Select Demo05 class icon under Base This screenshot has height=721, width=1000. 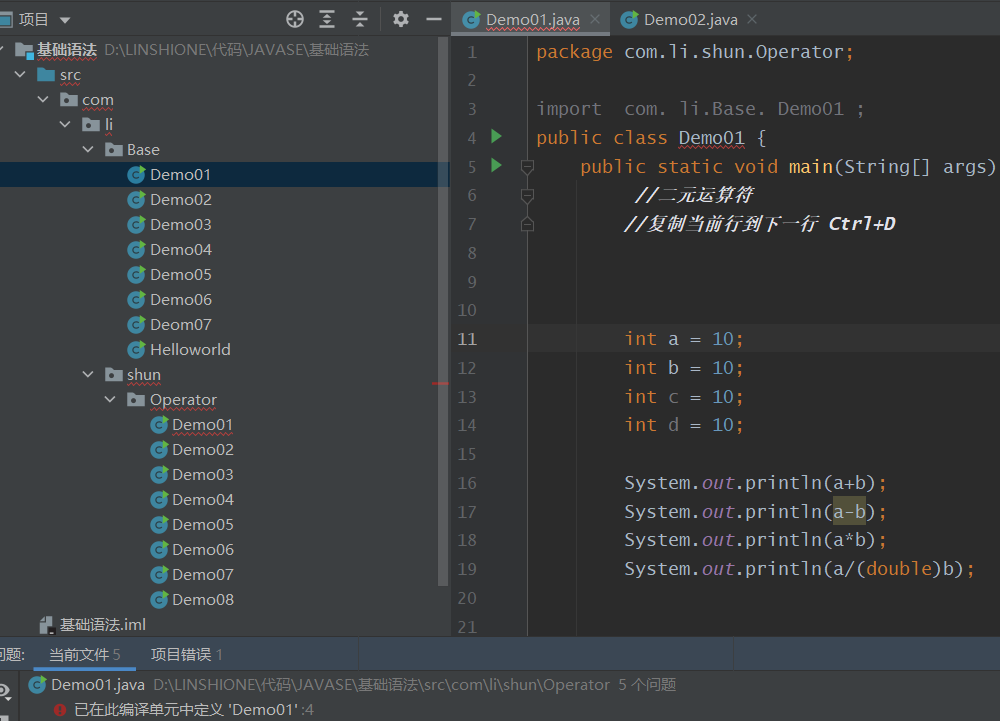(136, 274)
